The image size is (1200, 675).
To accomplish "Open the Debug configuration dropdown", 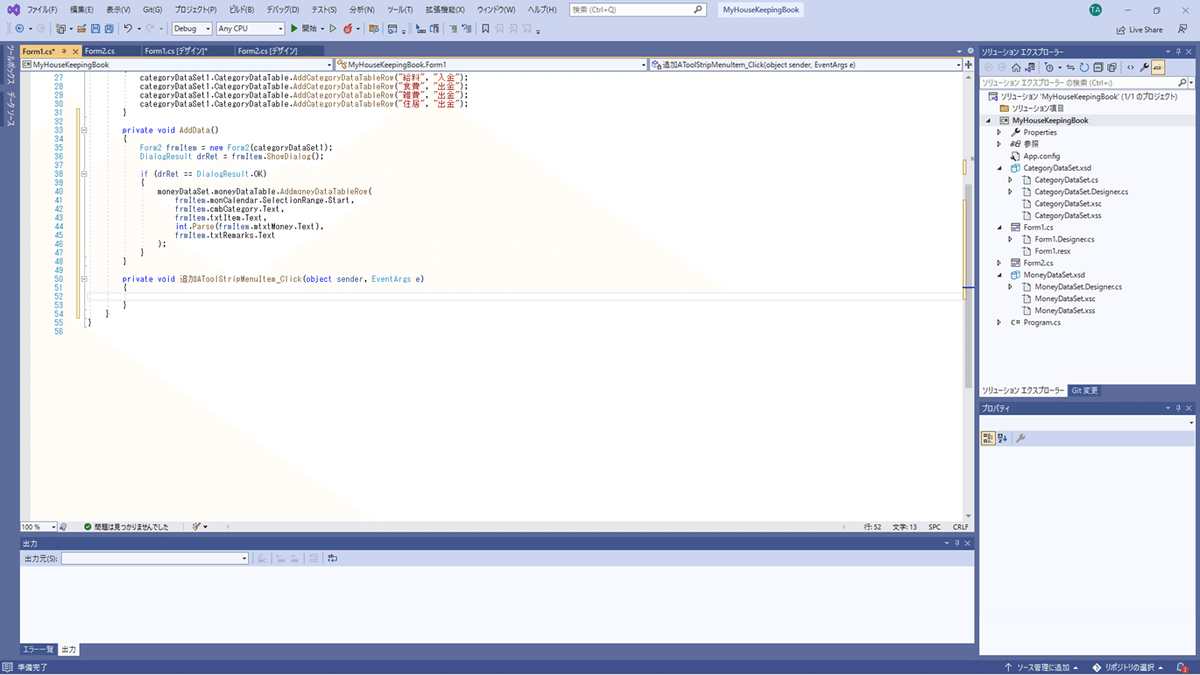I will click(191, 29).
